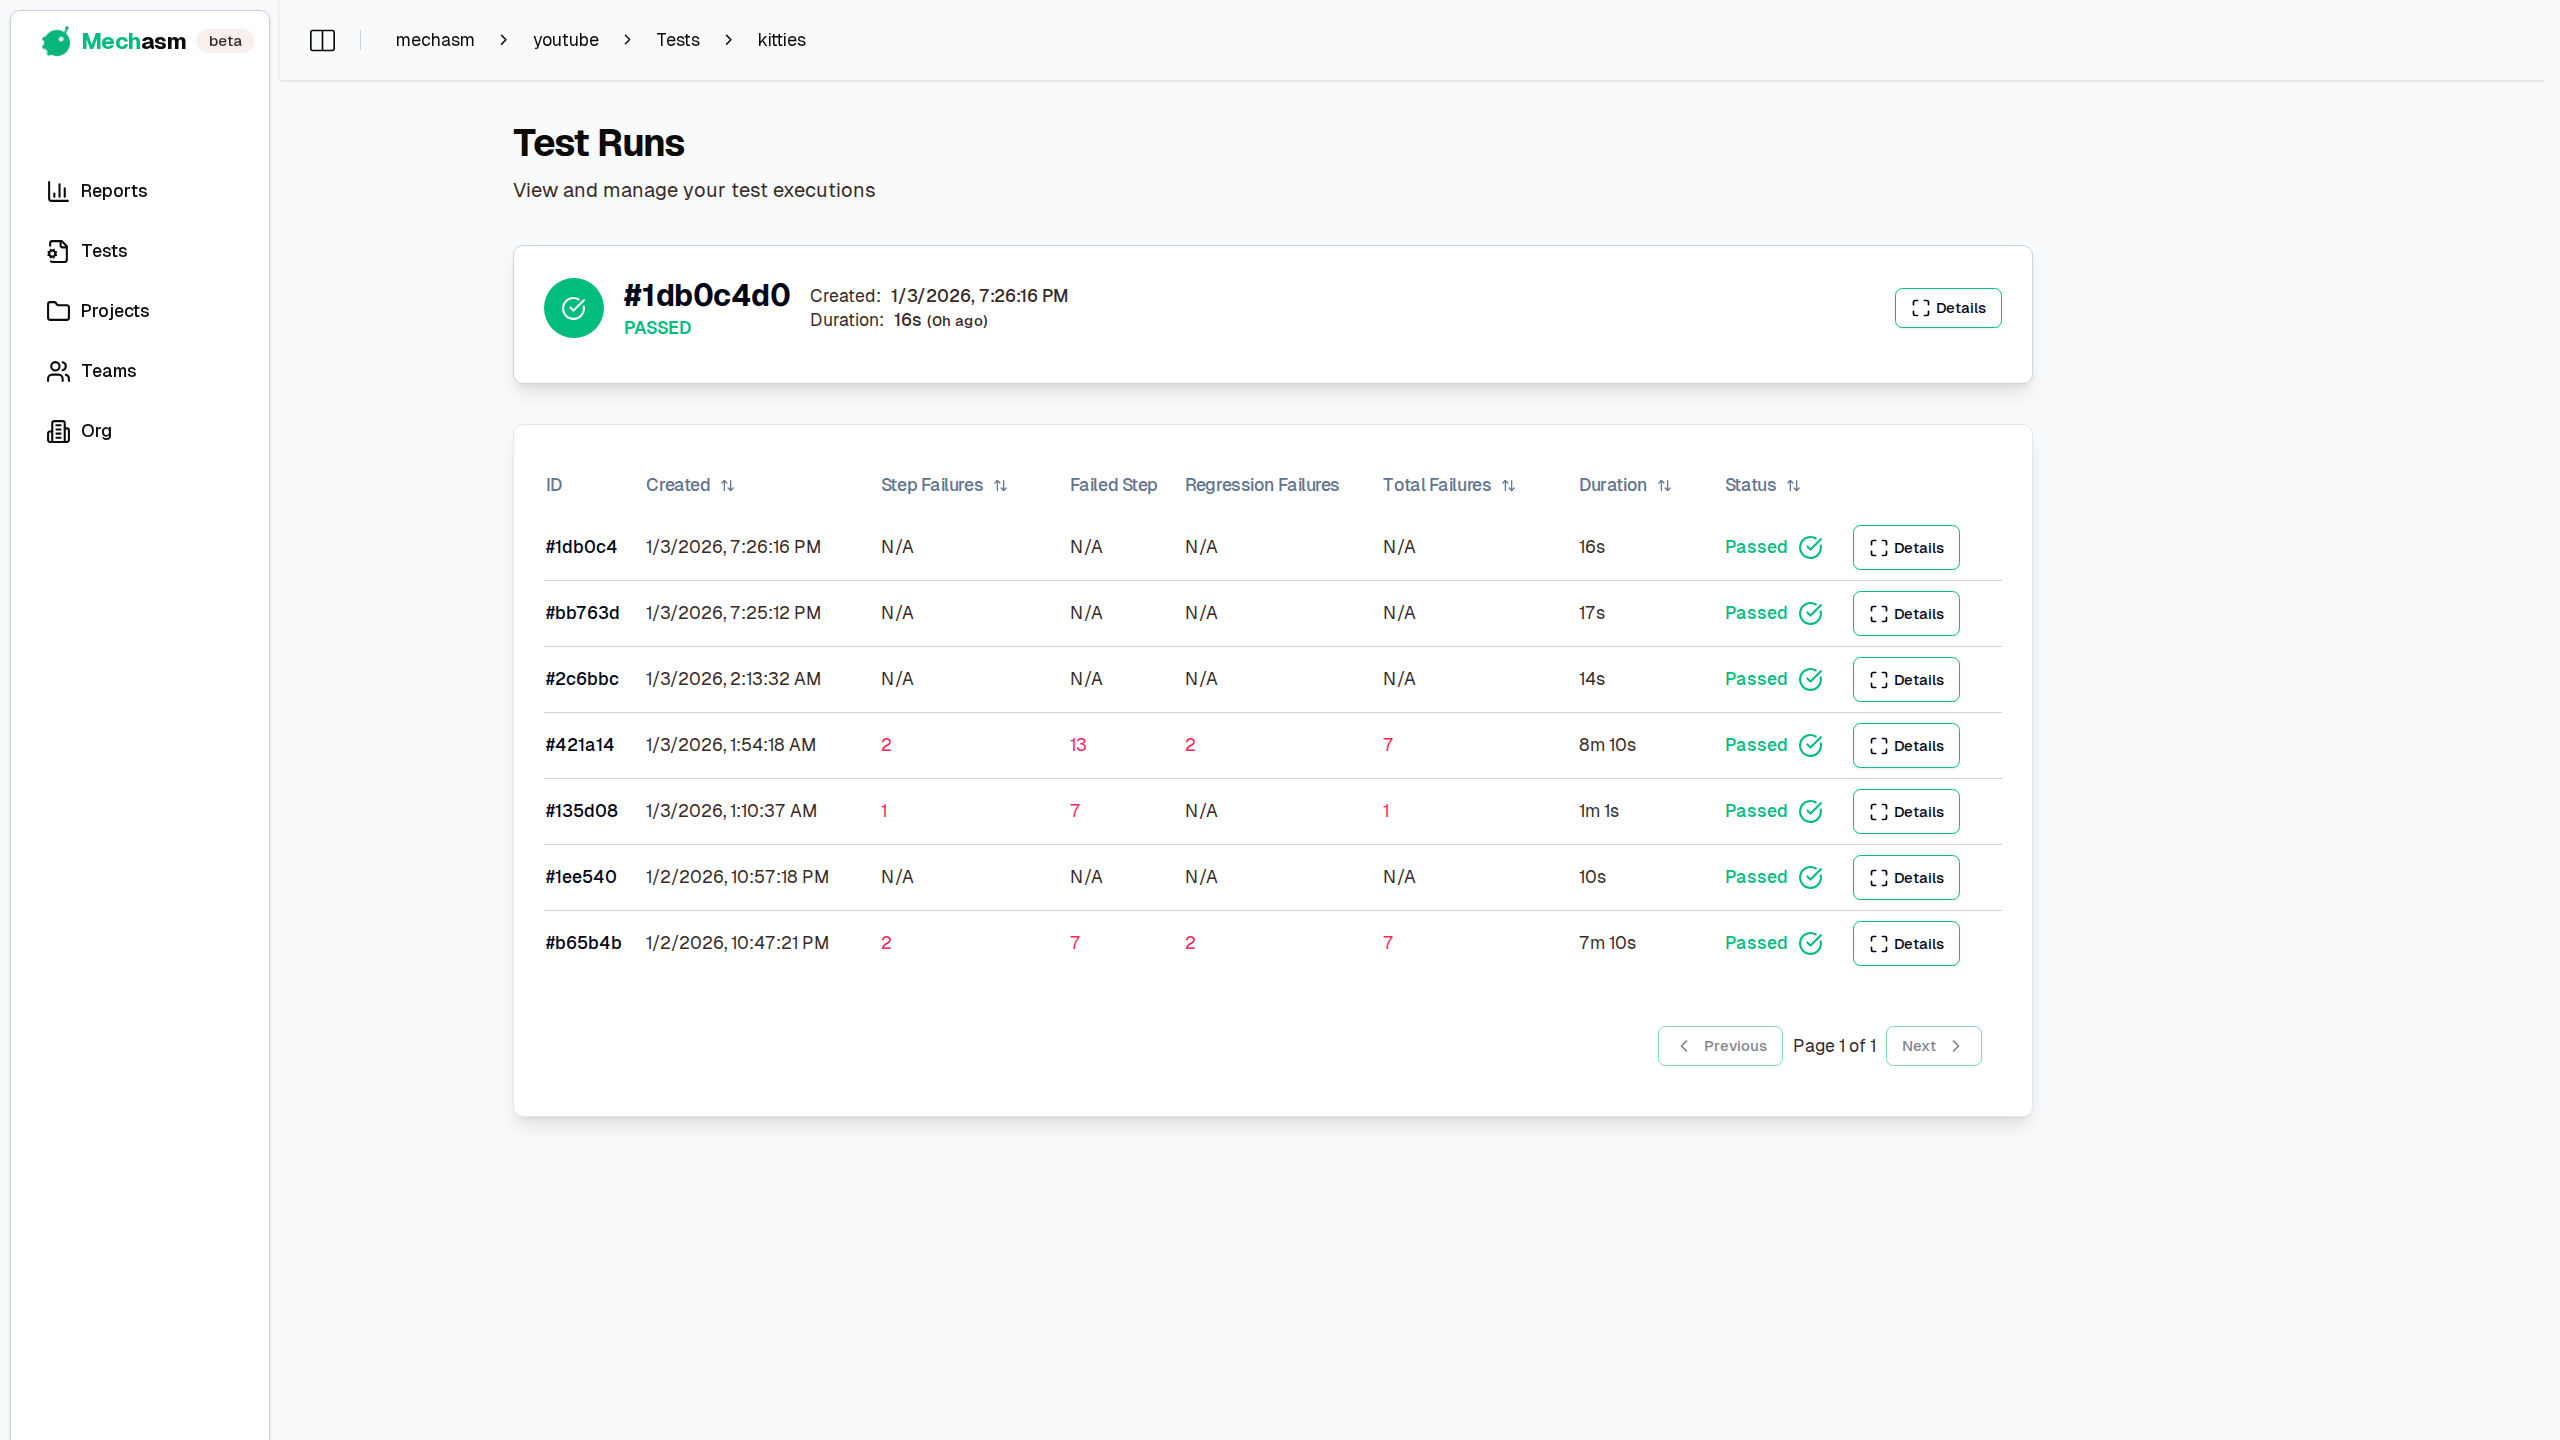The width and height of the screenshot is (2560, 1440).
Task: Click the Org building icon
Action: click(58, 431)
